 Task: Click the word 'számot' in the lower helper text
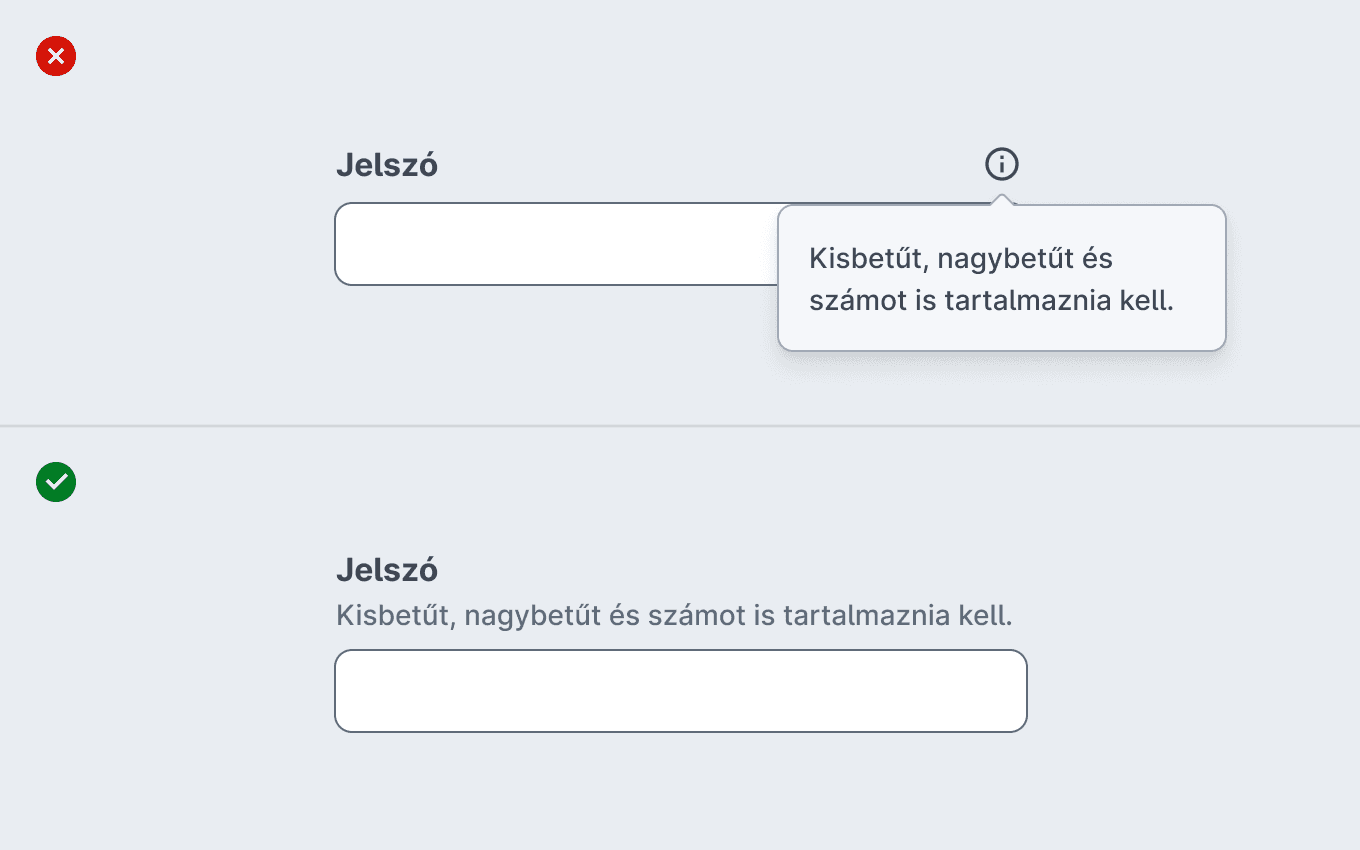point(694,615)
